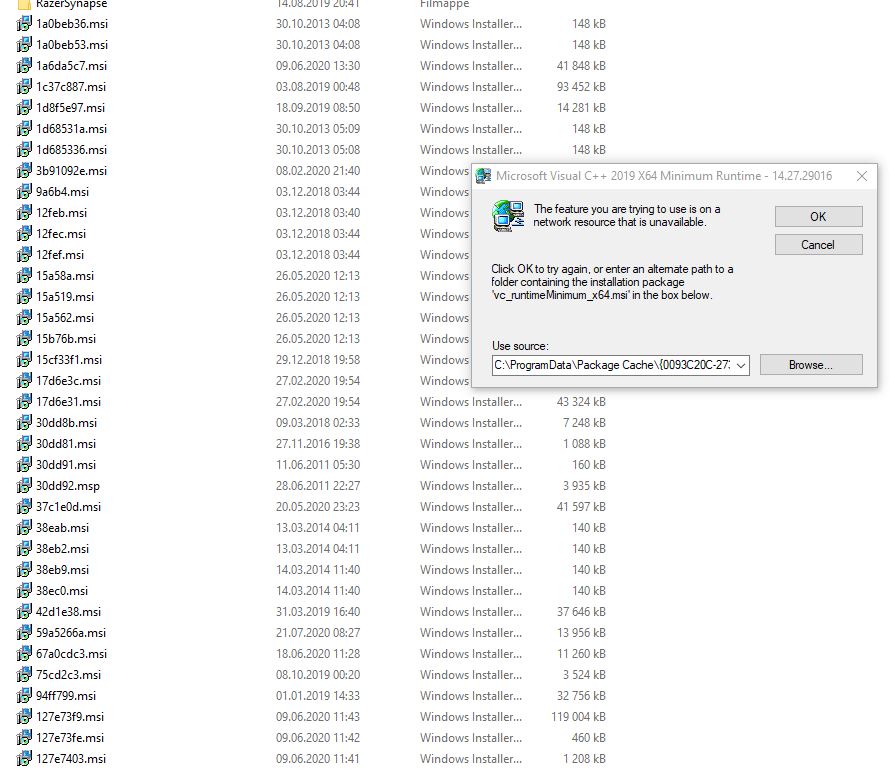Click the network resource icon in the dialog
Image resolution: width=890 pixels, height=769 pixels.
(508, 216)
